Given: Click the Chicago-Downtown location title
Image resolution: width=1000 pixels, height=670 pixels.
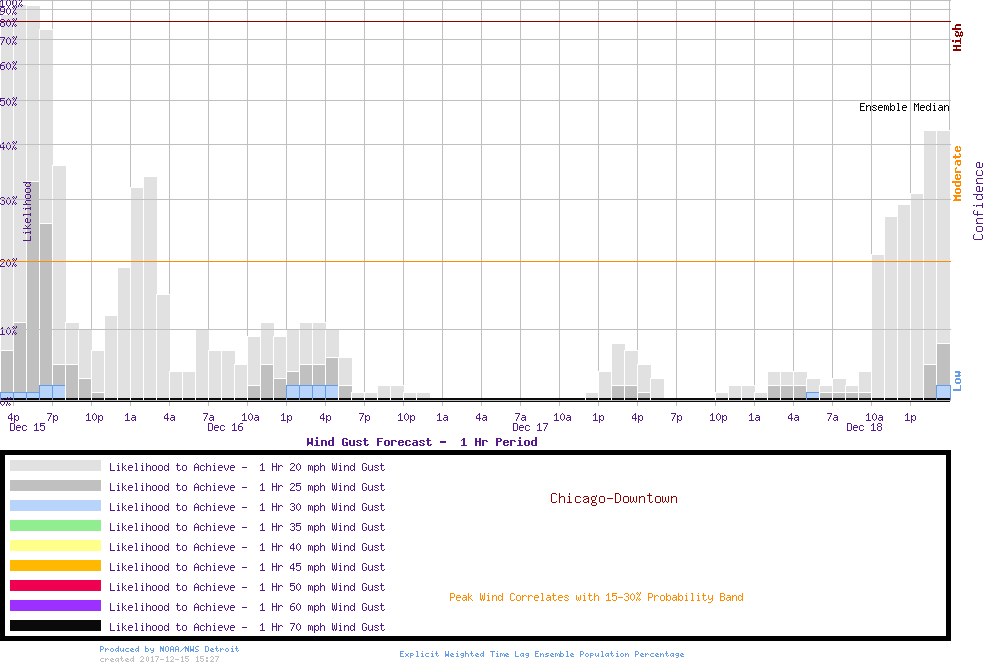Looking at the screenshot, I should (x=613, y=498).
